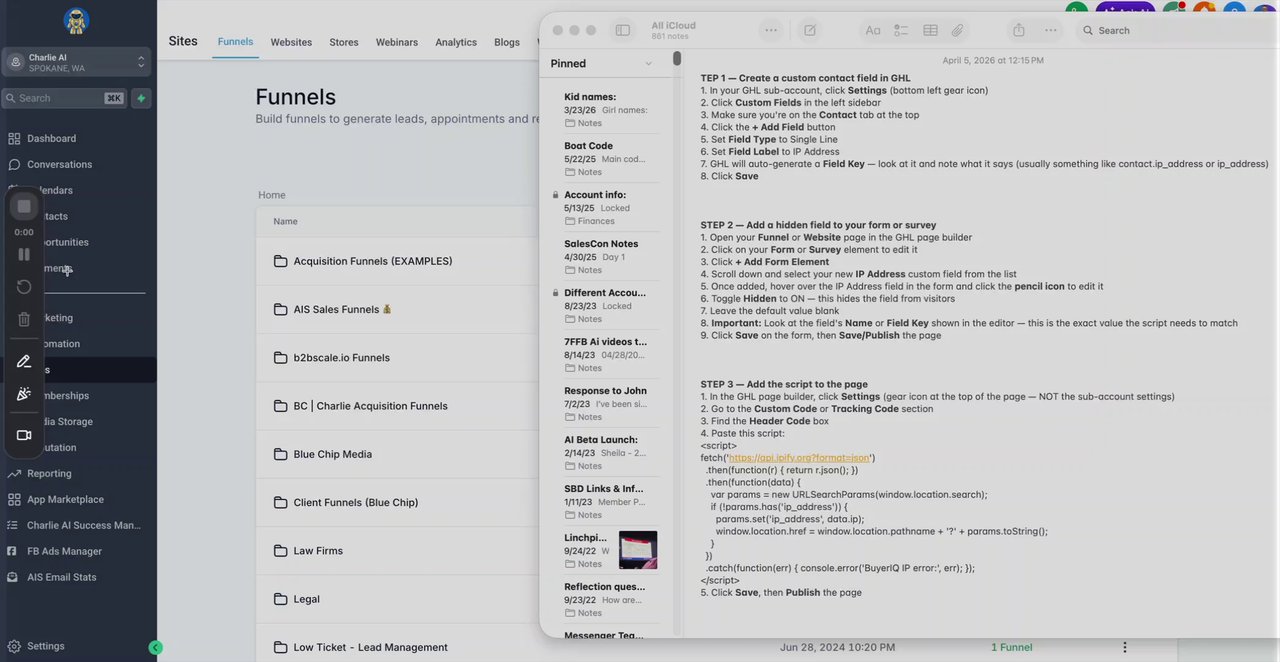Click the Linchpin note thumbnail image
1280x662 pixels.
638,550
